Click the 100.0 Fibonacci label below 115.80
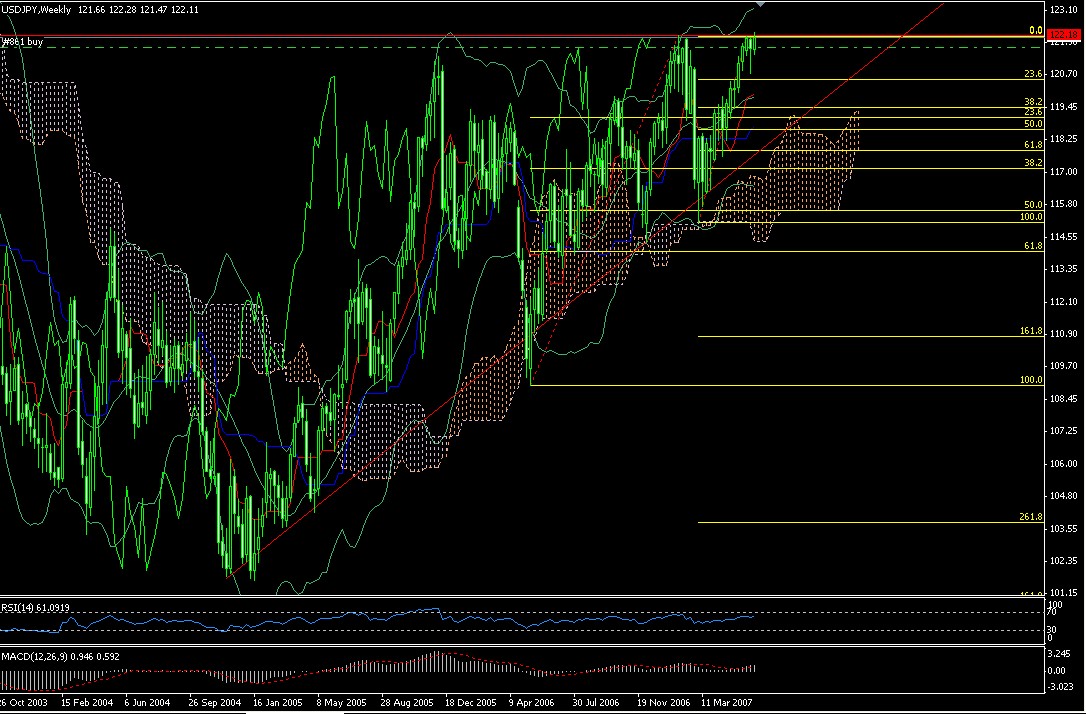 click(1031, 217)
